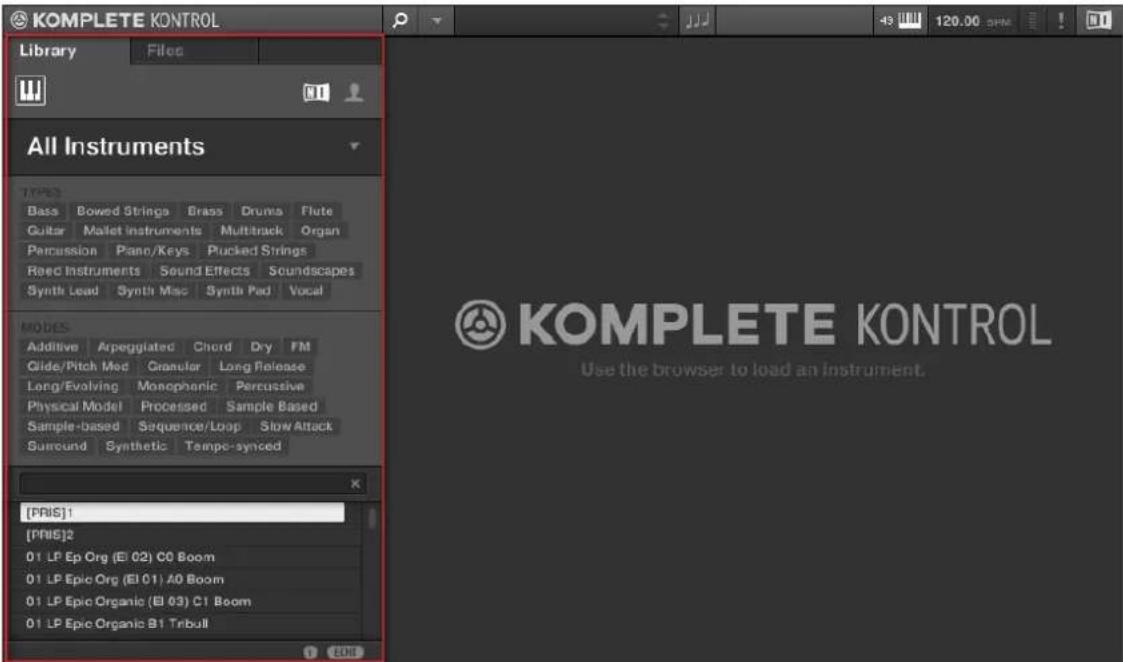Click the magnifier browser icon in header
Viewport: 1123px width, 662px height.
[x=400, y=20]
